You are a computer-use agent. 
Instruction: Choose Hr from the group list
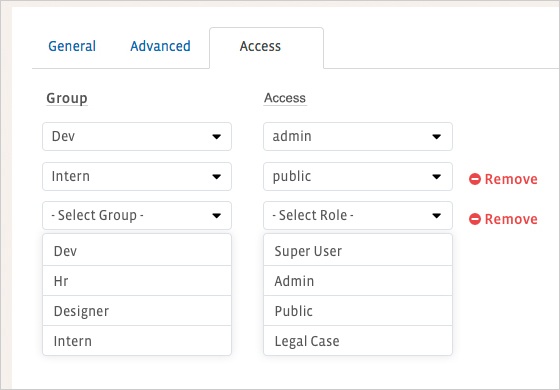[137, 281]
